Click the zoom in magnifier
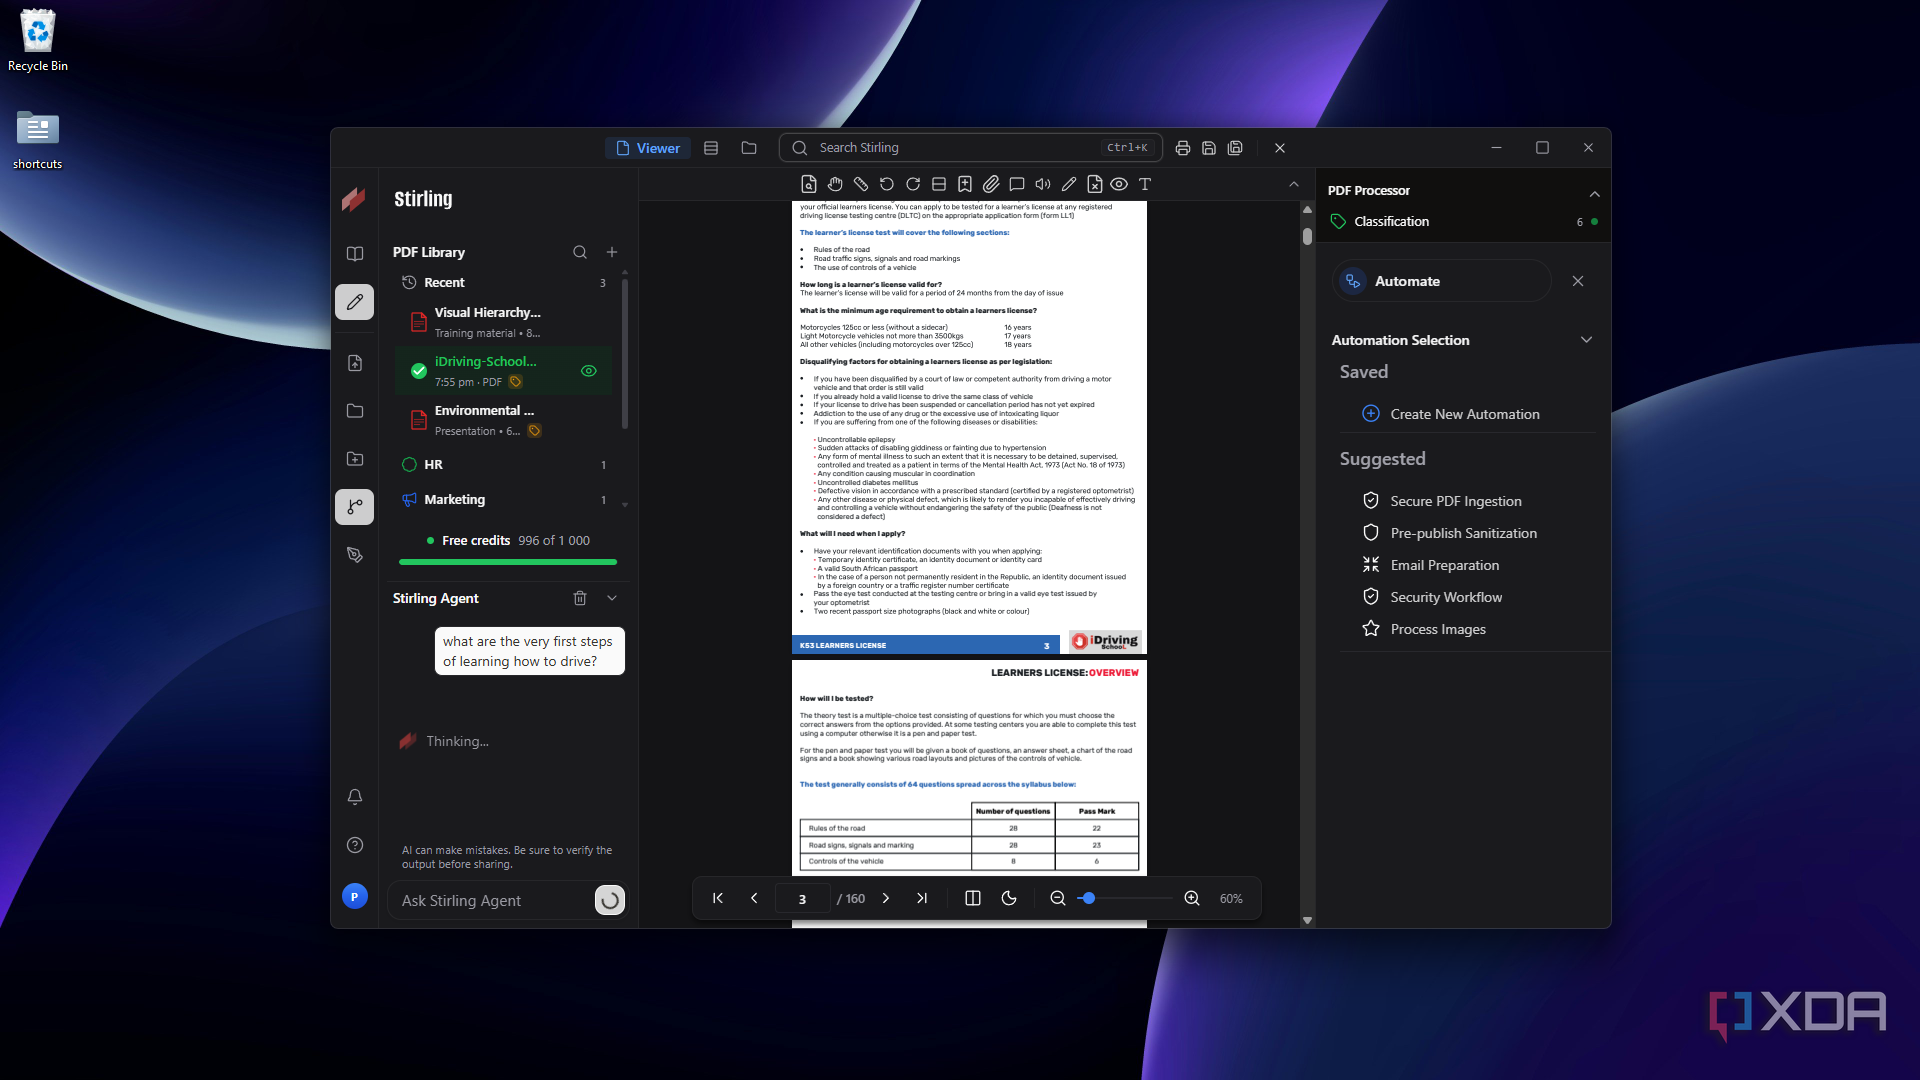The height and width of the screenshot is (1080, 1920). coord(1192,898)
